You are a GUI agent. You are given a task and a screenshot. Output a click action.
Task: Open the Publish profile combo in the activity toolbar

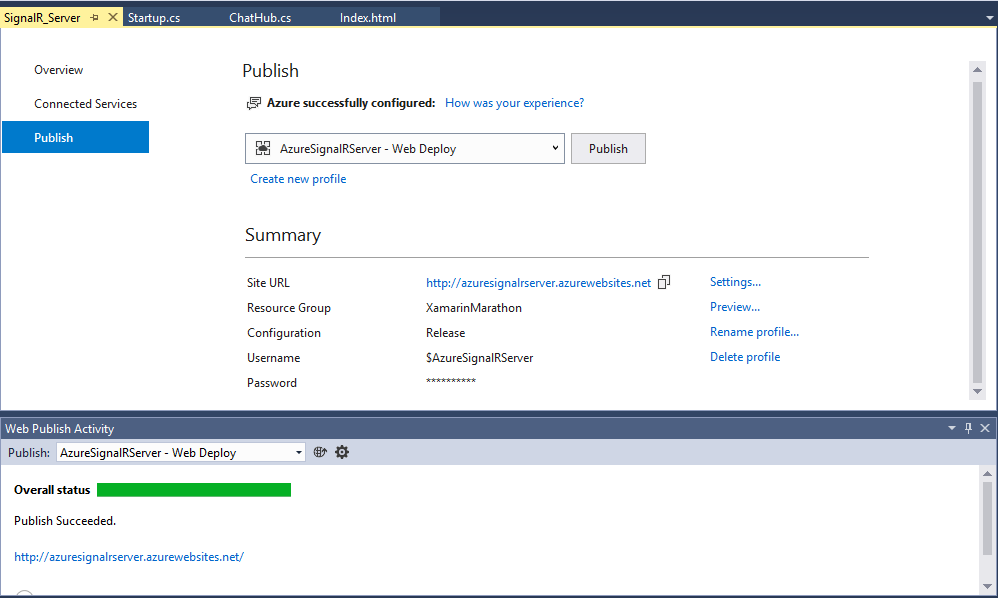pyautogui.click(x=181, y=452)
